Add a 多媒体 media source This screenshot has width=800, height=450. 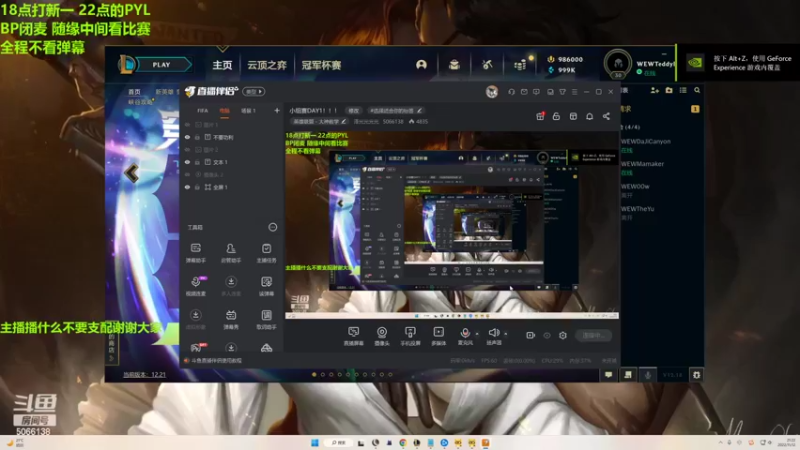tap(438, 336)
